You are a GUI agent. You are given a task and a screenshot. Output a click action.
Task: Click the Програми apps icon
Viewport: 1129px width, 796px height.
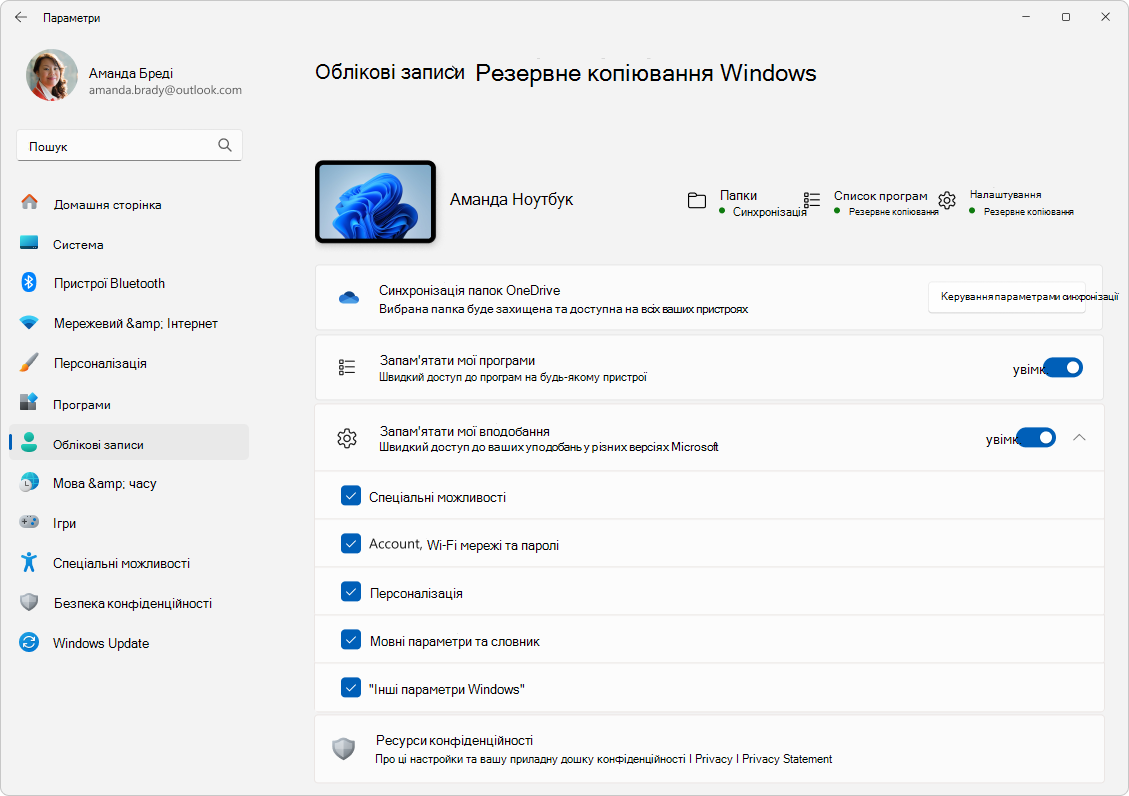[29, 402]
